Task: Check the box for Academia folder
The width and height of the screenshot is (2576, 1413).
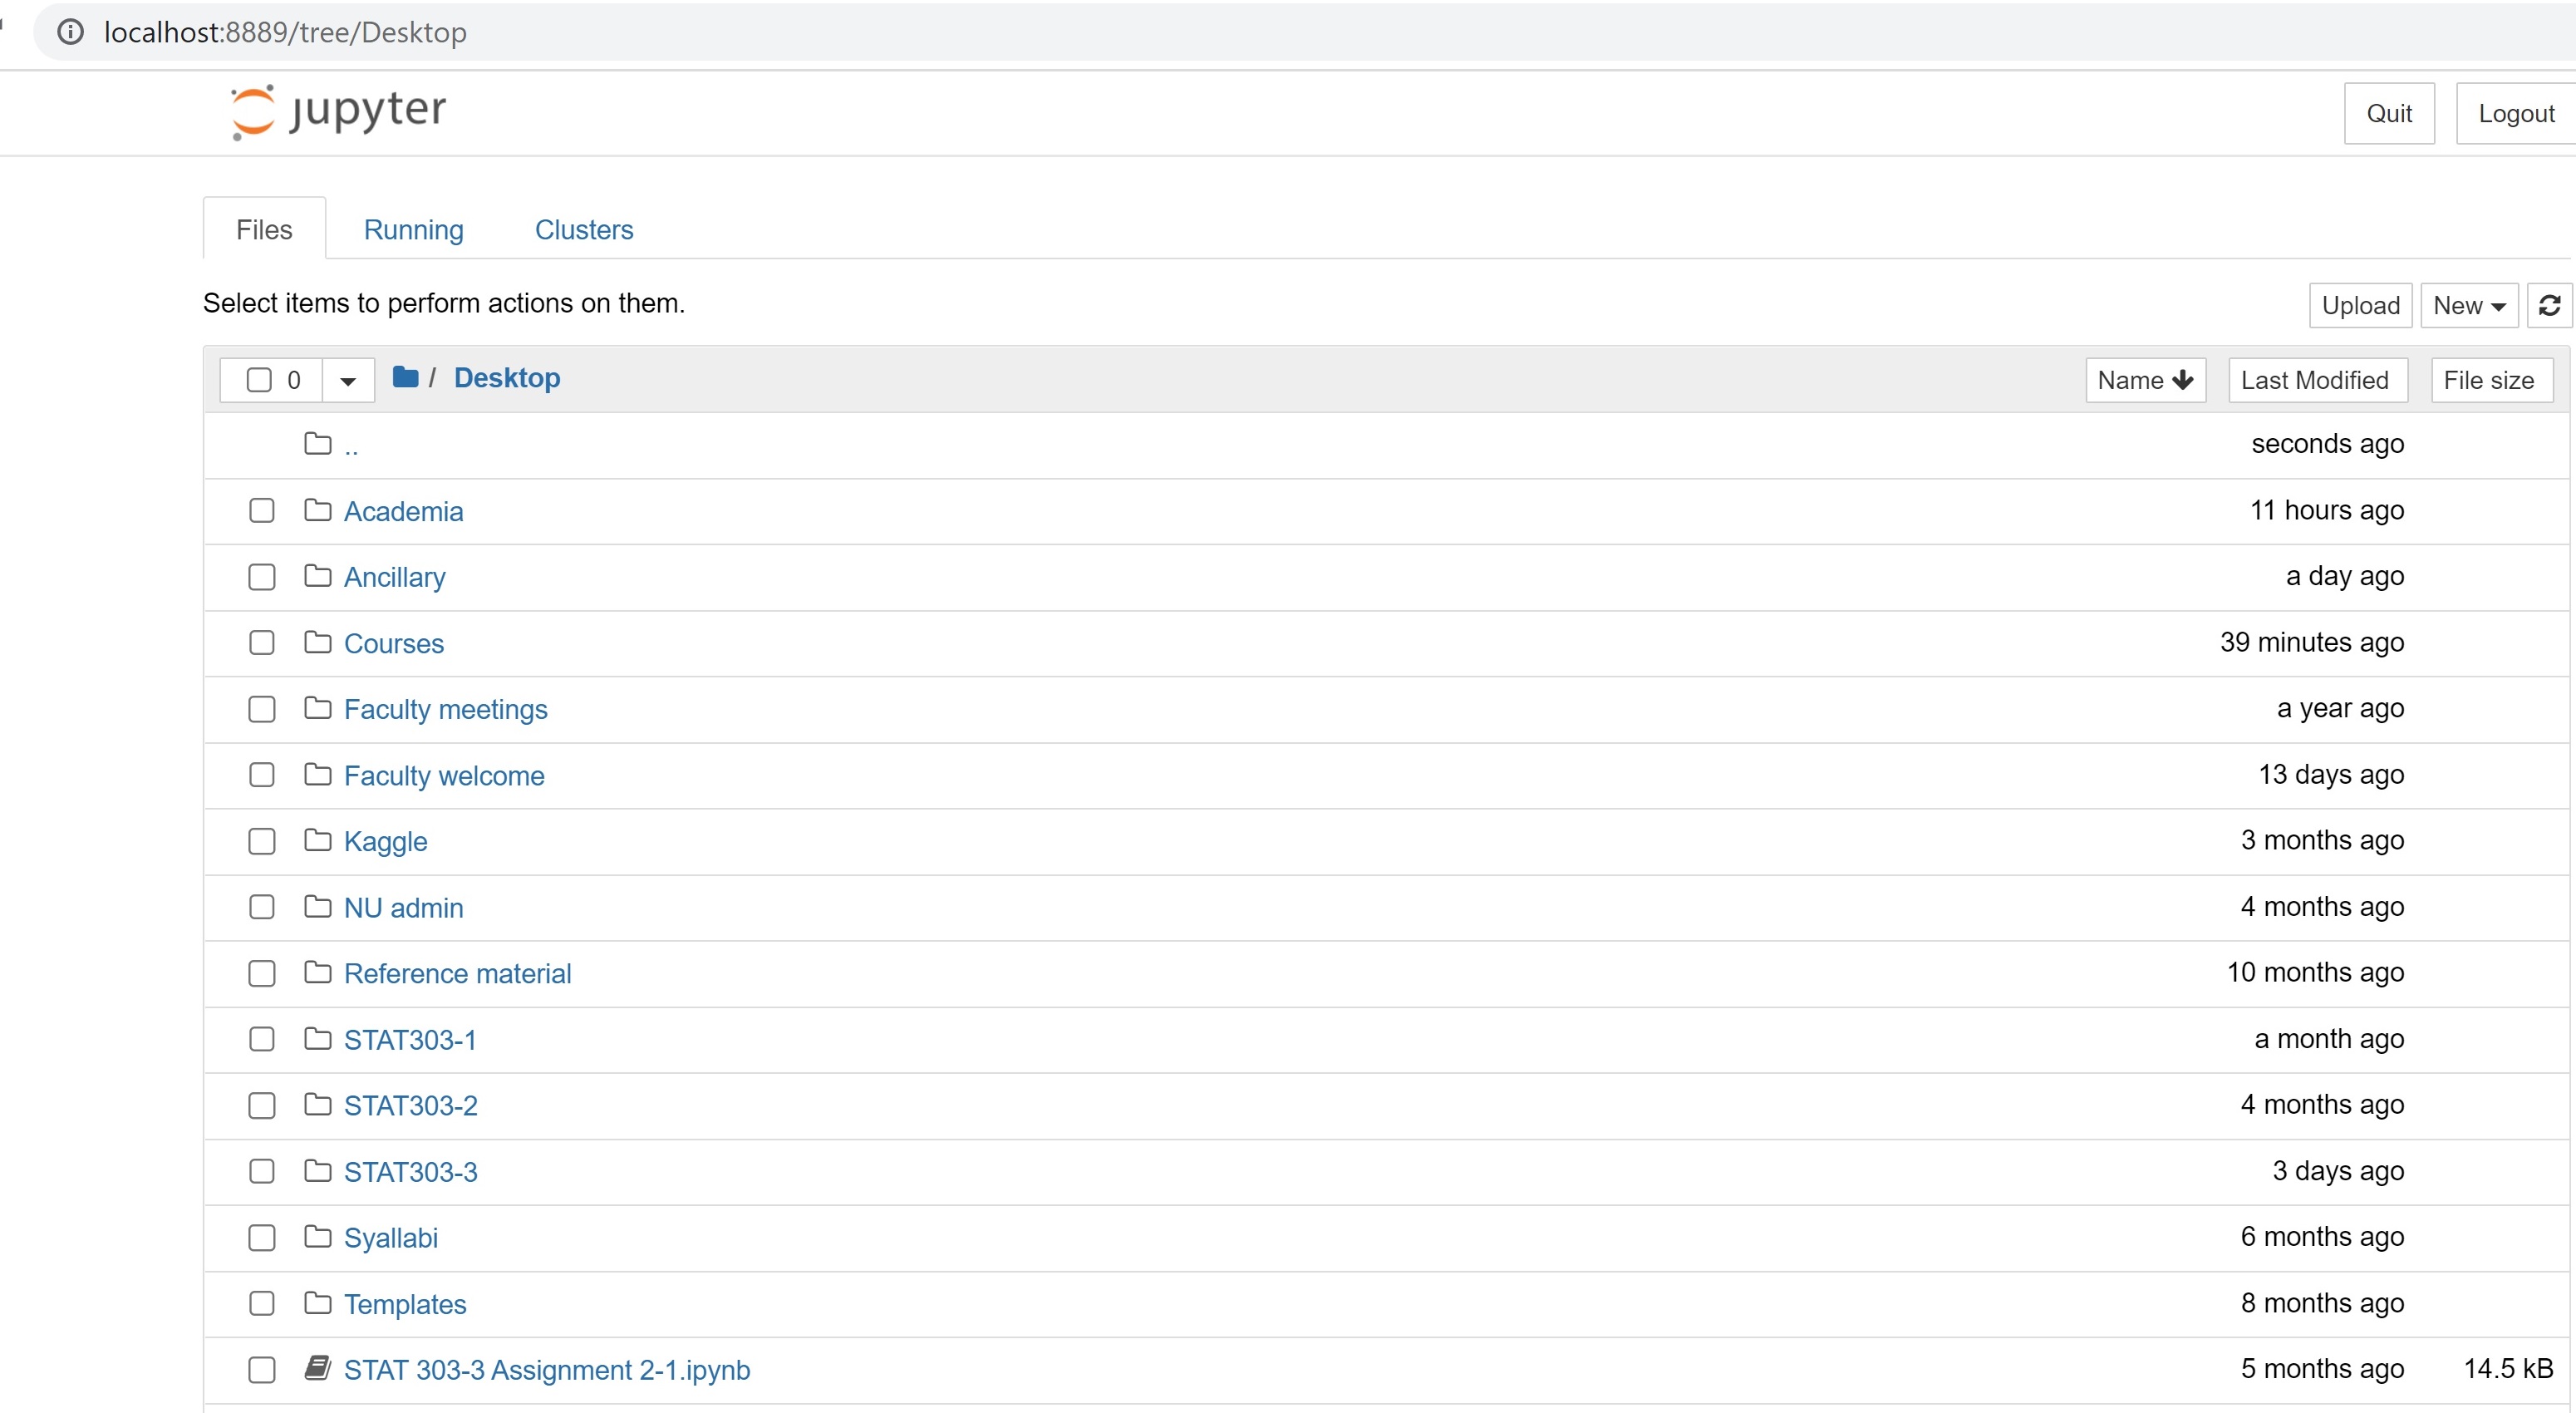Action: [x=261, y=511]
